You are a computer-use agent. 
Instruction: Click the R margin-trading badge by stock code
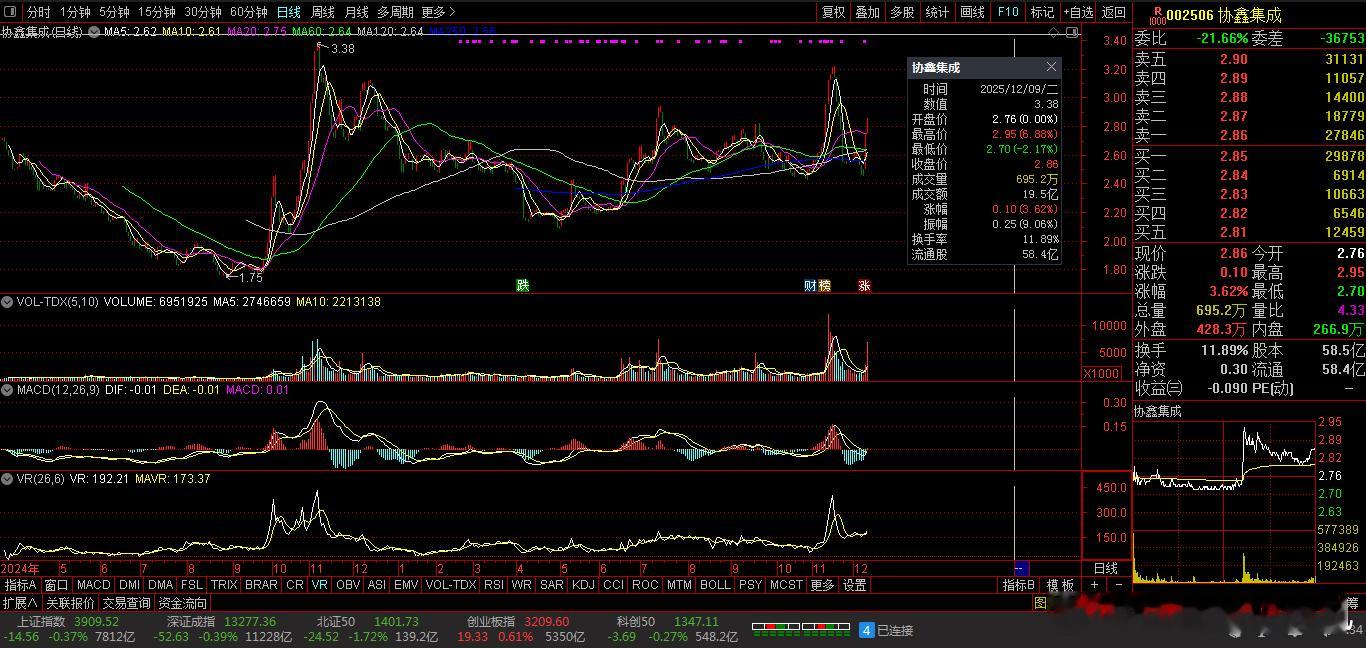point(1157,15)
